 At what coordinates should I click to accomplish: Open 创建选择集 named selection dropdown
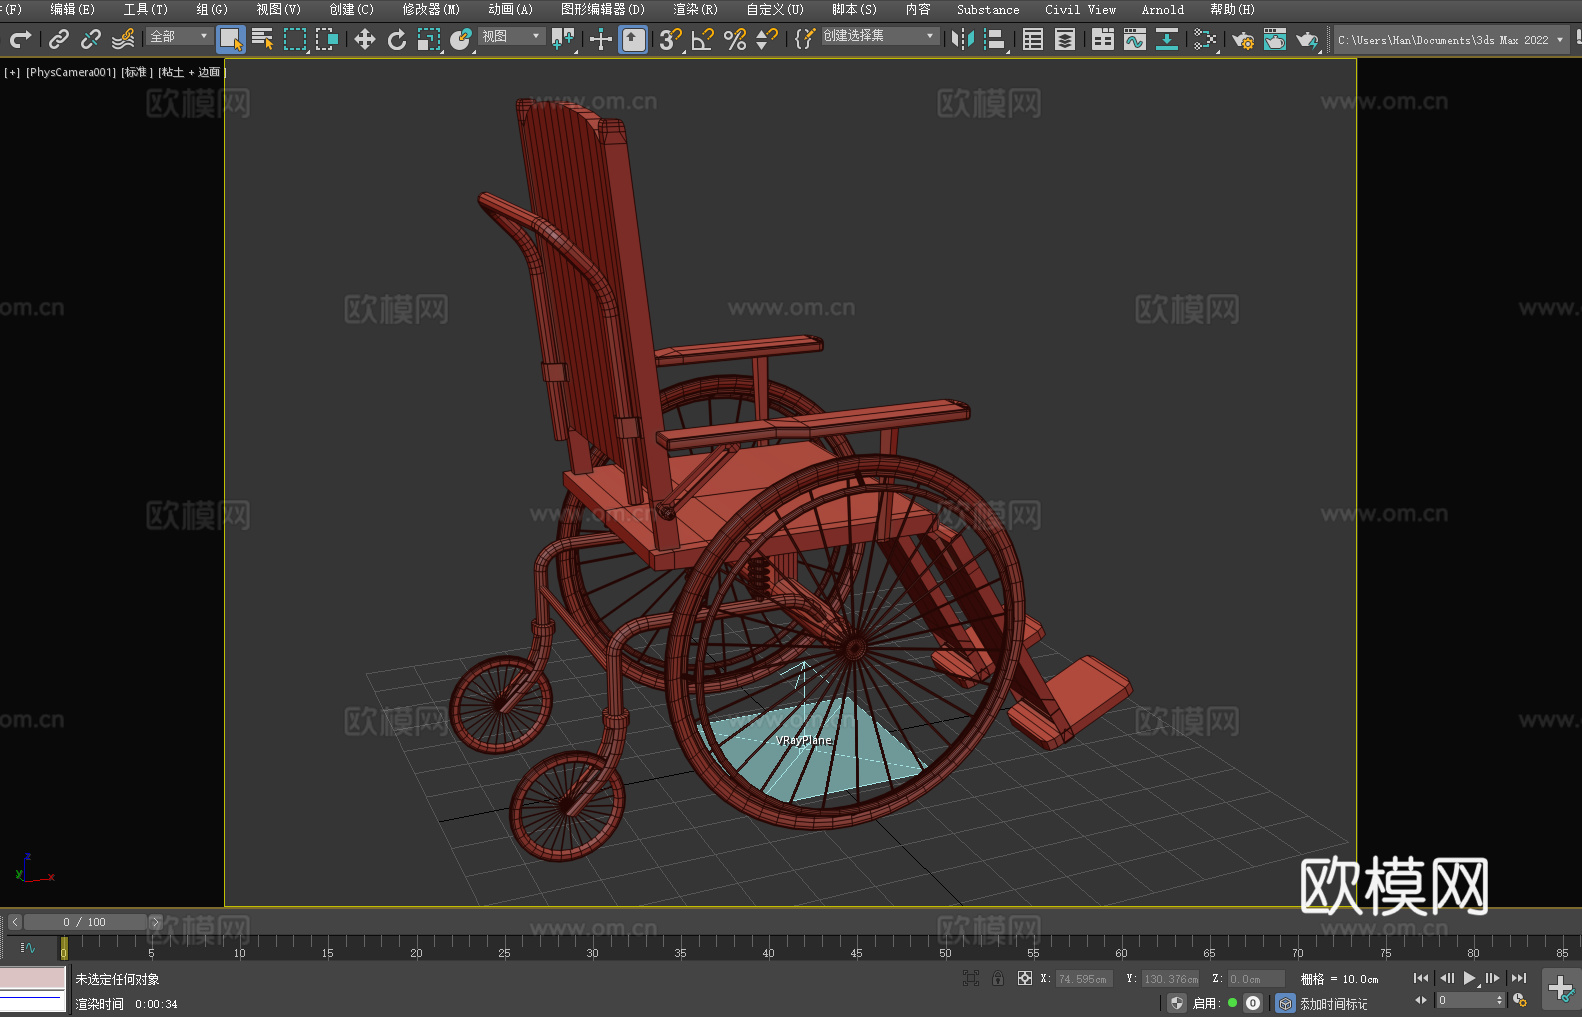tap(880, 36)
